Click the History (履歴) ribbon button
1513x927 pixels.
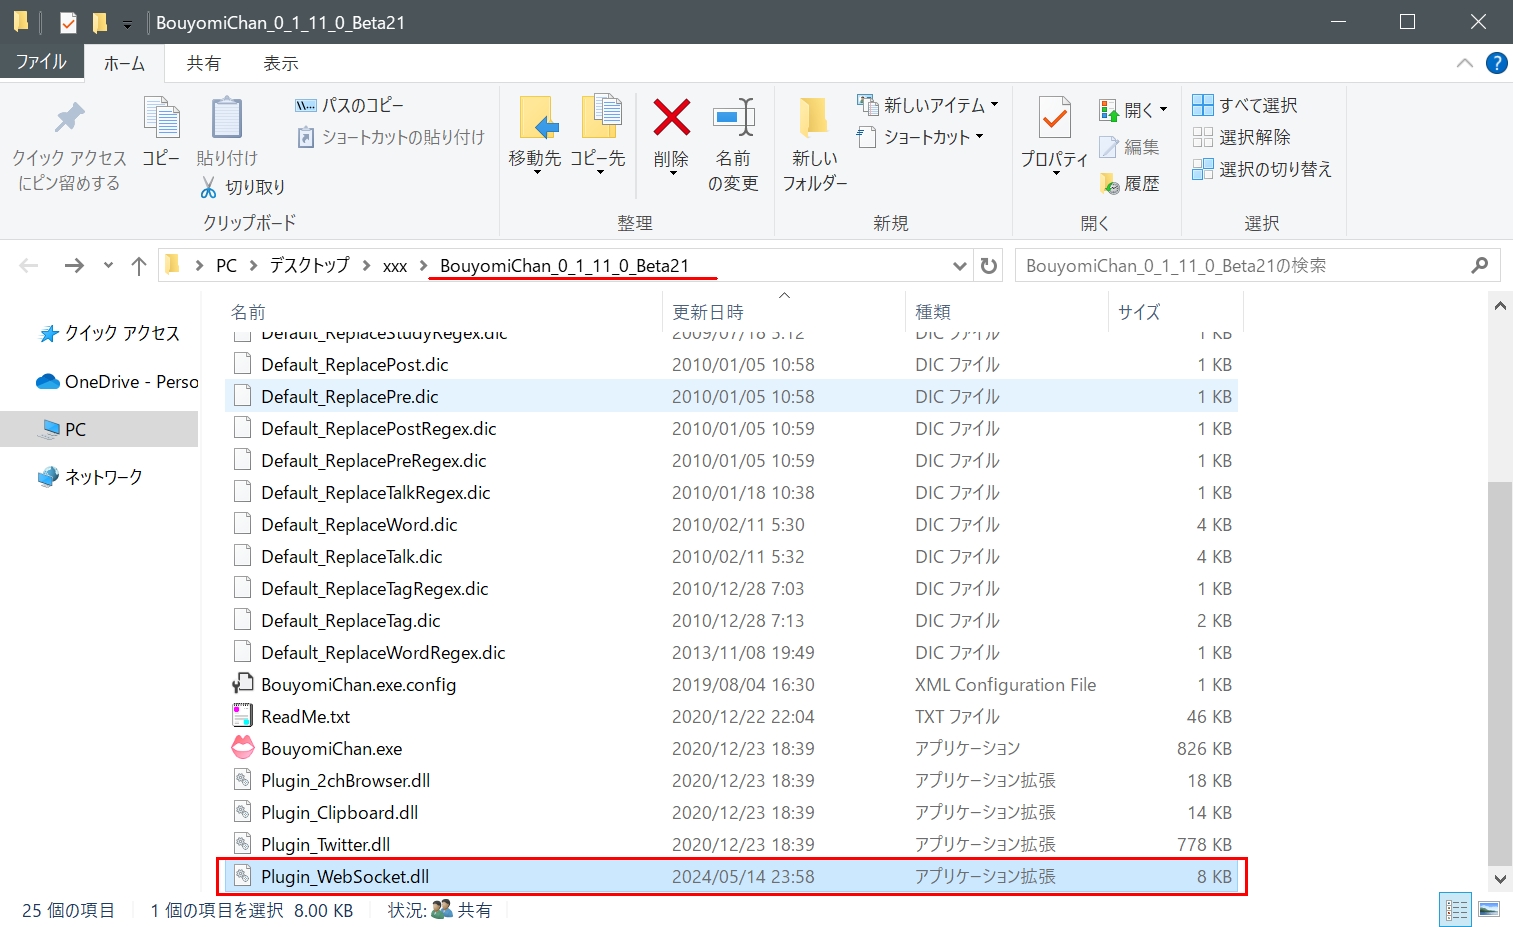[x=1129, y=183]
